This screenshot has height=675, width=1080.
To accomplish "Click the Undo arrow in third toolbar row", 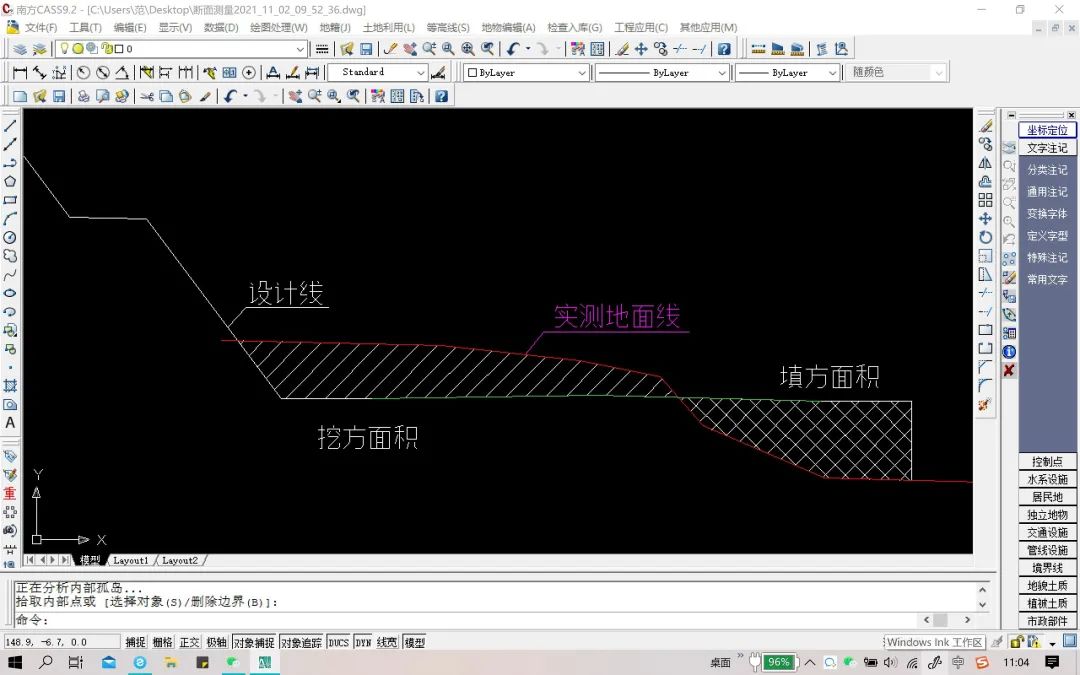I will tap(230, 96).
